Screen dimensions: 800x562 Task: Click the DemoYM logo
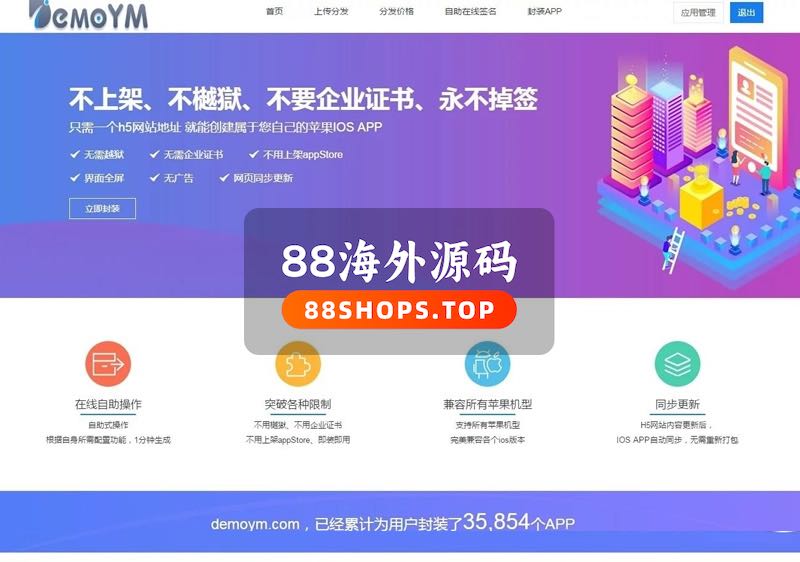tap(88, 14)
